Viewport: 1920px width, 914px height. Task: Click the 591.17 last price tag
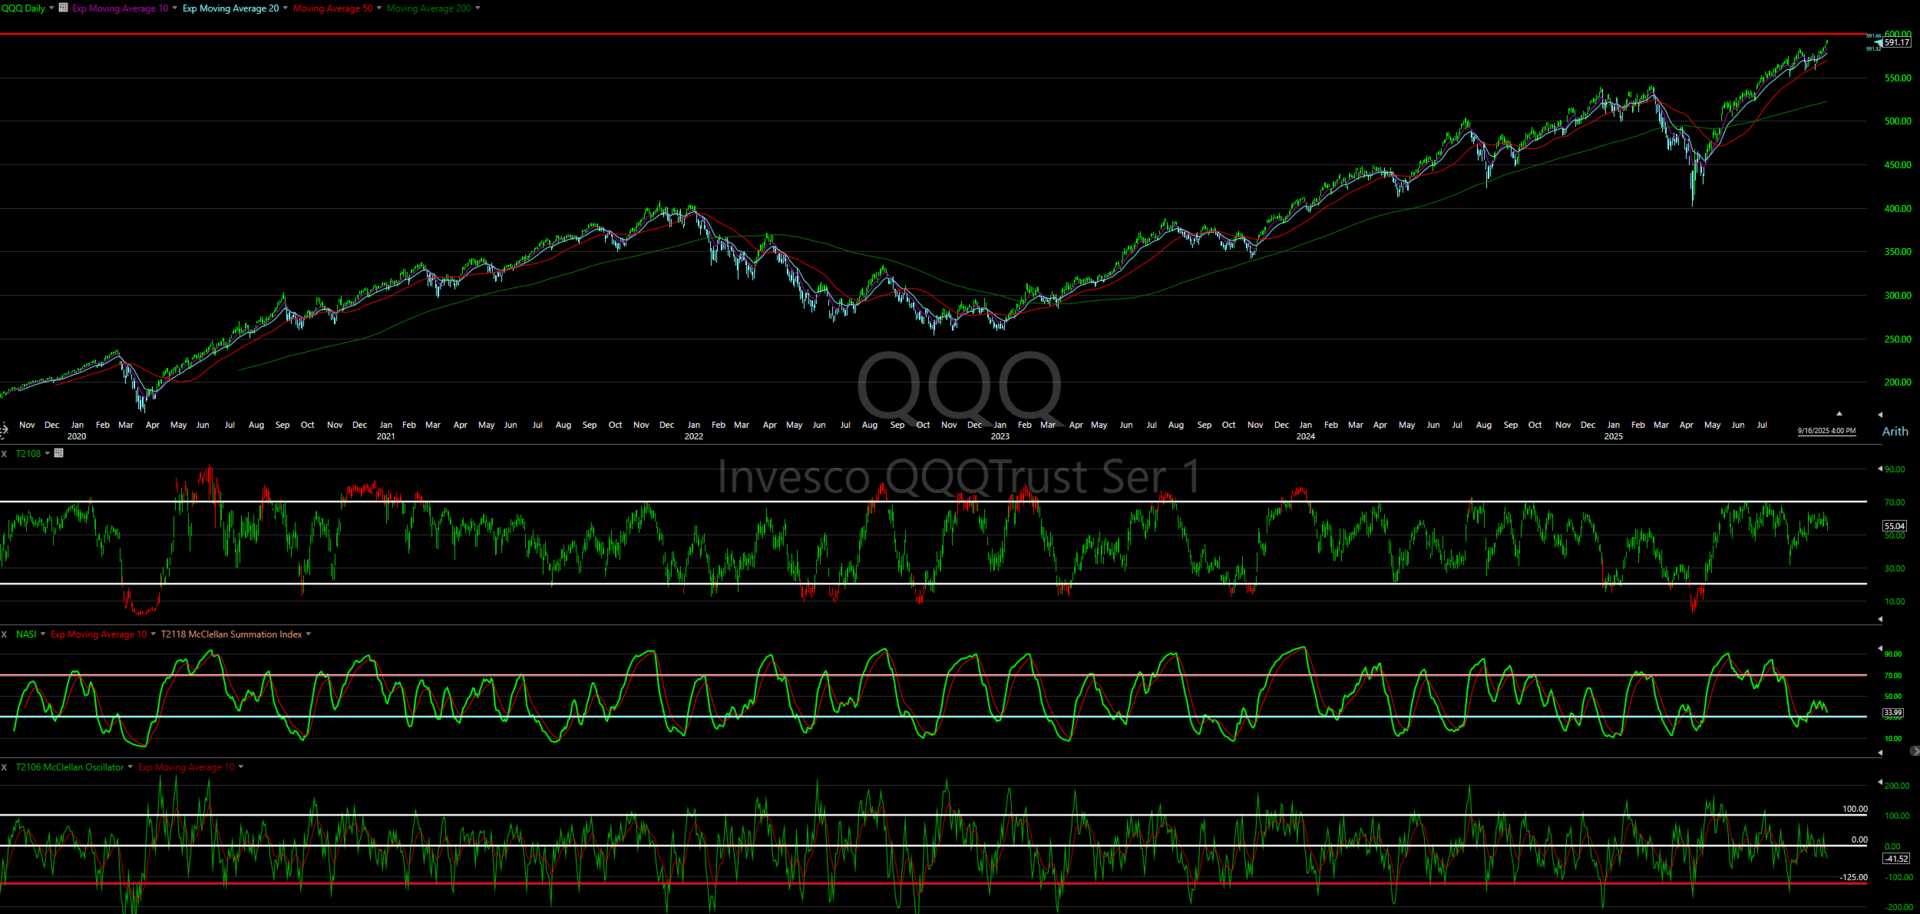click(1897, 43)
